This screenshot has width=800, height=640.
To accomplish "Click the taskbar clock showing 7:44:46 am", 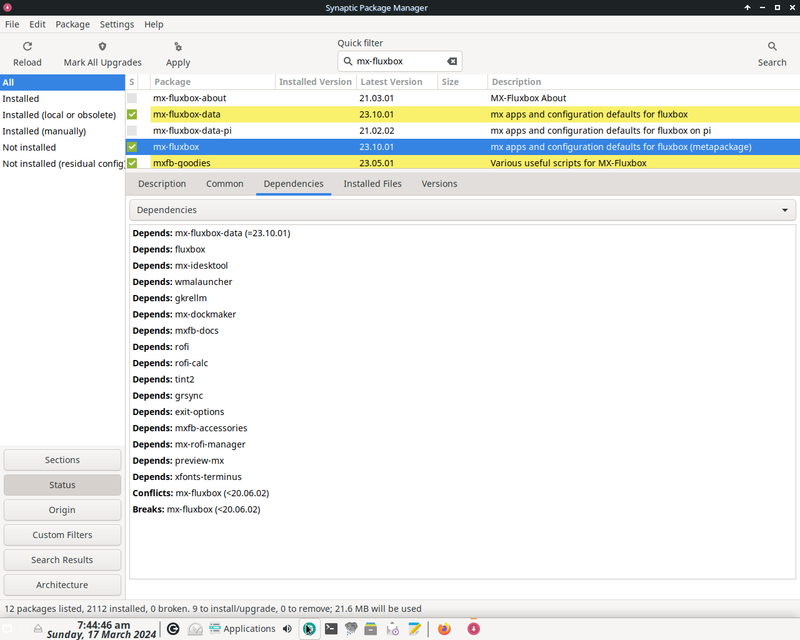I will (104, 625).
